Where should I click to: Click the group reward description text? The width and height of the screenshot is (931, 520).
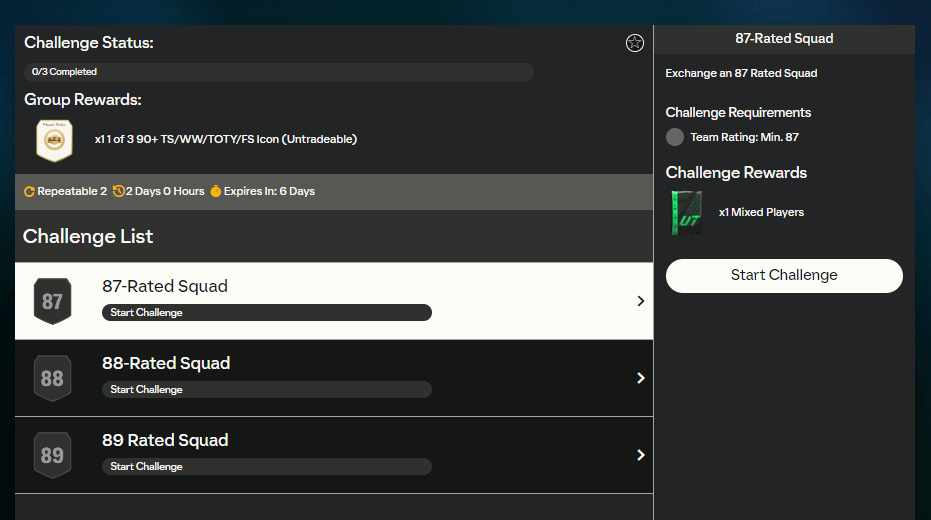tap(225, 139)
